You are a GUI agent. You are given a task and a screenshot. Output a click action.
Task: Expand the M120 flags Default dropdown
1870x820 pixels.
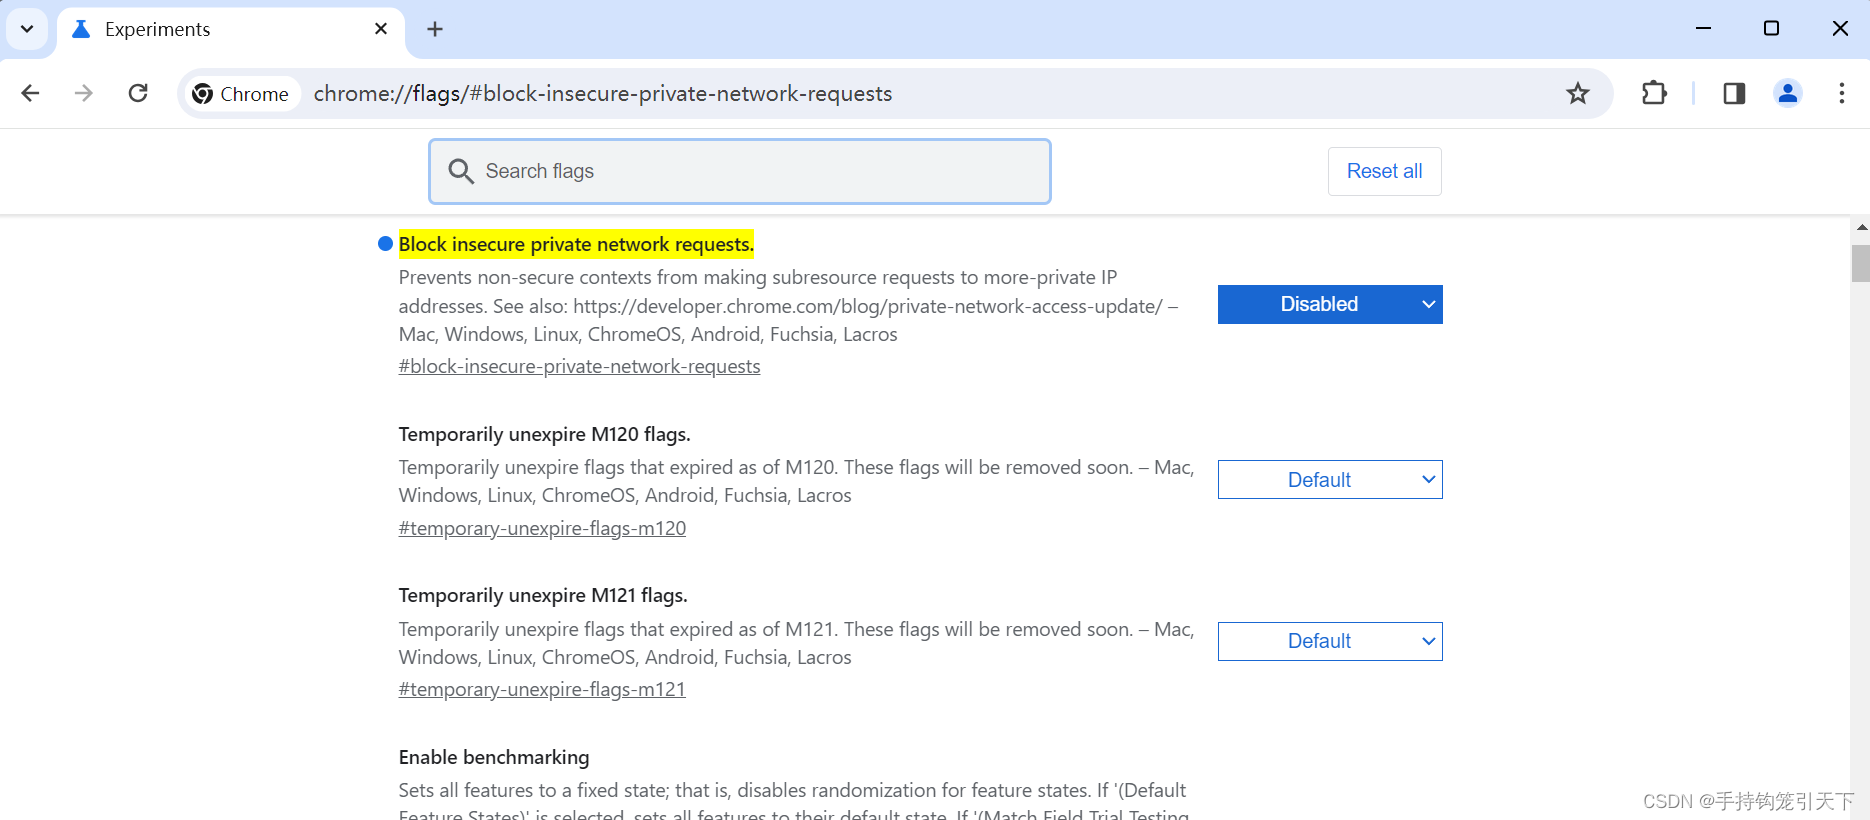(1330, 480)
